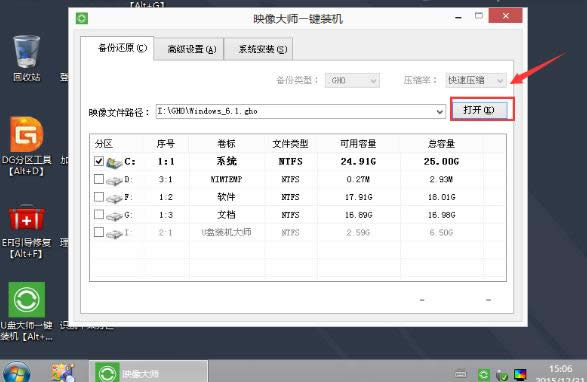Click the G: drive icon in partition list

coord(114,216)
